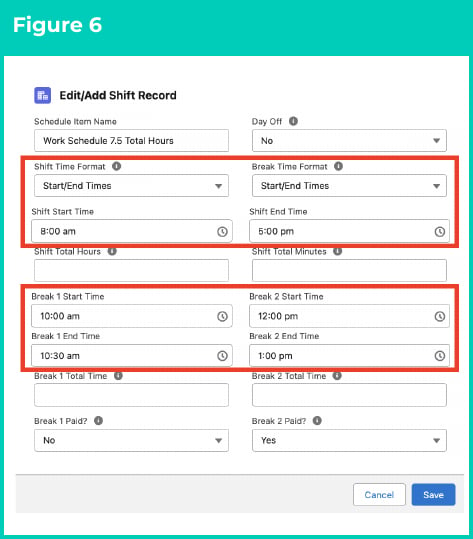The height and width of the screenshot is (539, 473).
Task: Click Shift Total Minutes info icon
Action: 338,251
